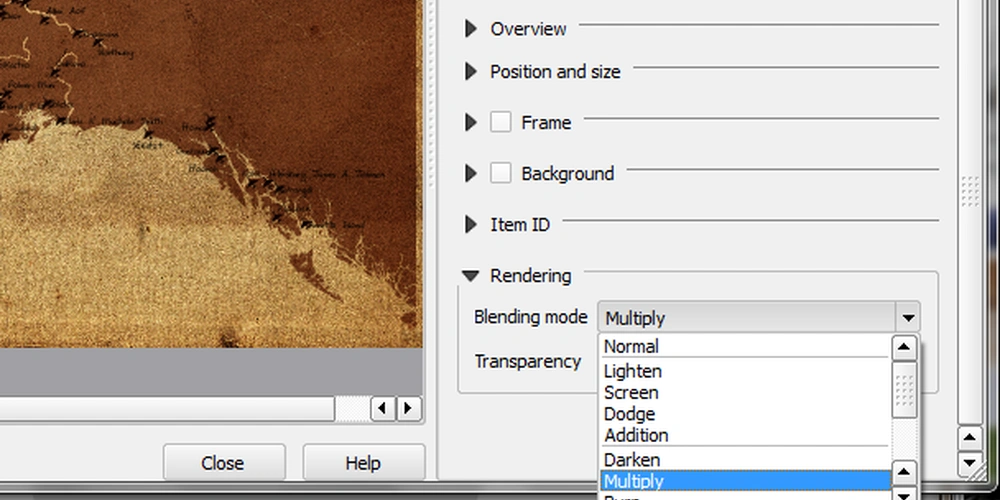Screen dimensions: 1000x500
Task: Enable the Background checkbox
Action: pyautogui.click(x=501, y=173)
